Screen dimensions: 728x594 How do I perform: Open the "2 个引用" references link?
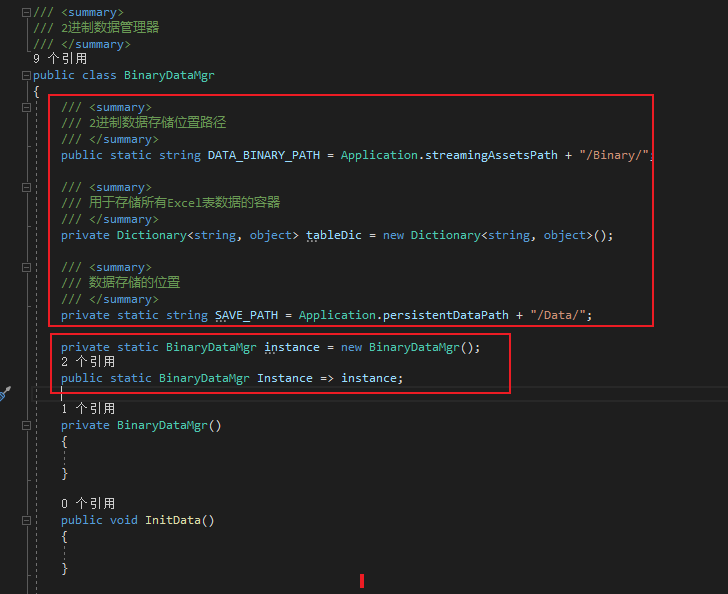(x=87, y=362)
